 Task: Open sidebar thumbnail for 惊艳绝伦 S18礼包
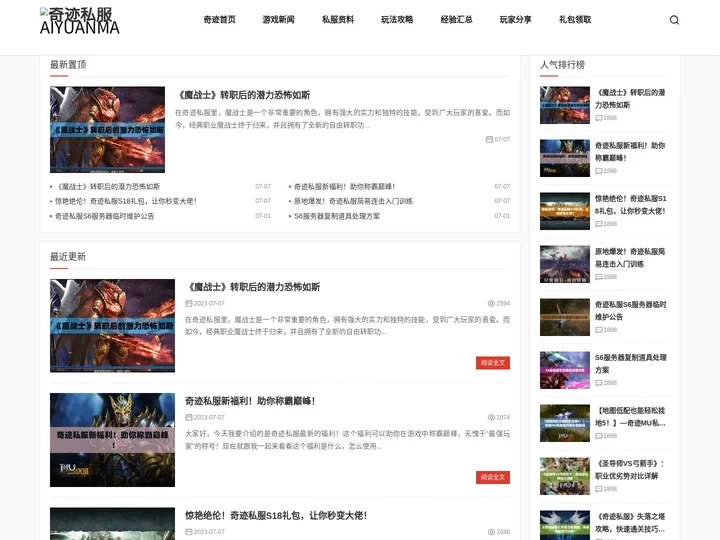pyautogui.click(x=565, y=211)
